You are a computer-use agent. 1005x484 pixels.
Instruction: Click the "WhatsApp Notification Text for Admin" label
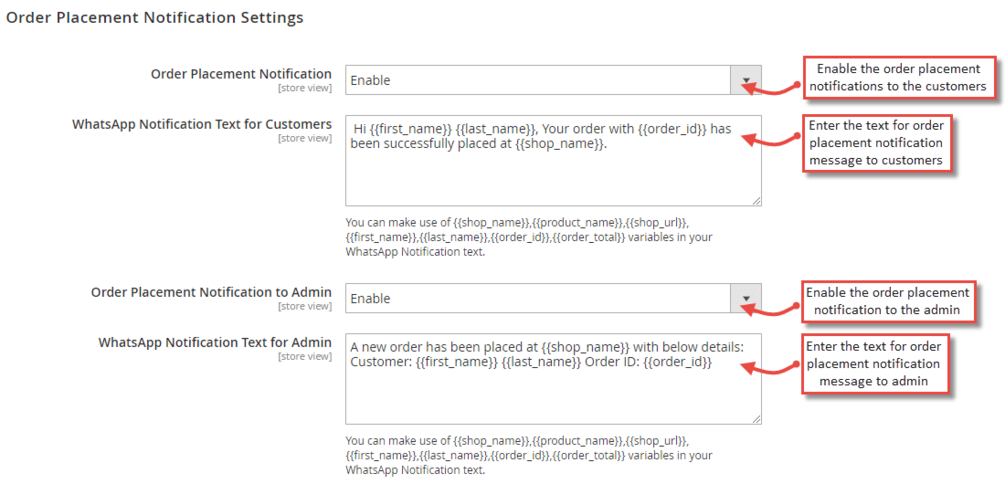pos(215,342)
